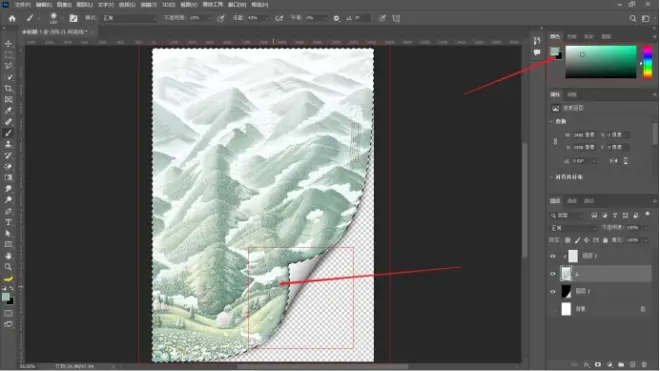Enable airbrush build-up icon in options bar
The image size is (660, 371).
click(279, 19)
